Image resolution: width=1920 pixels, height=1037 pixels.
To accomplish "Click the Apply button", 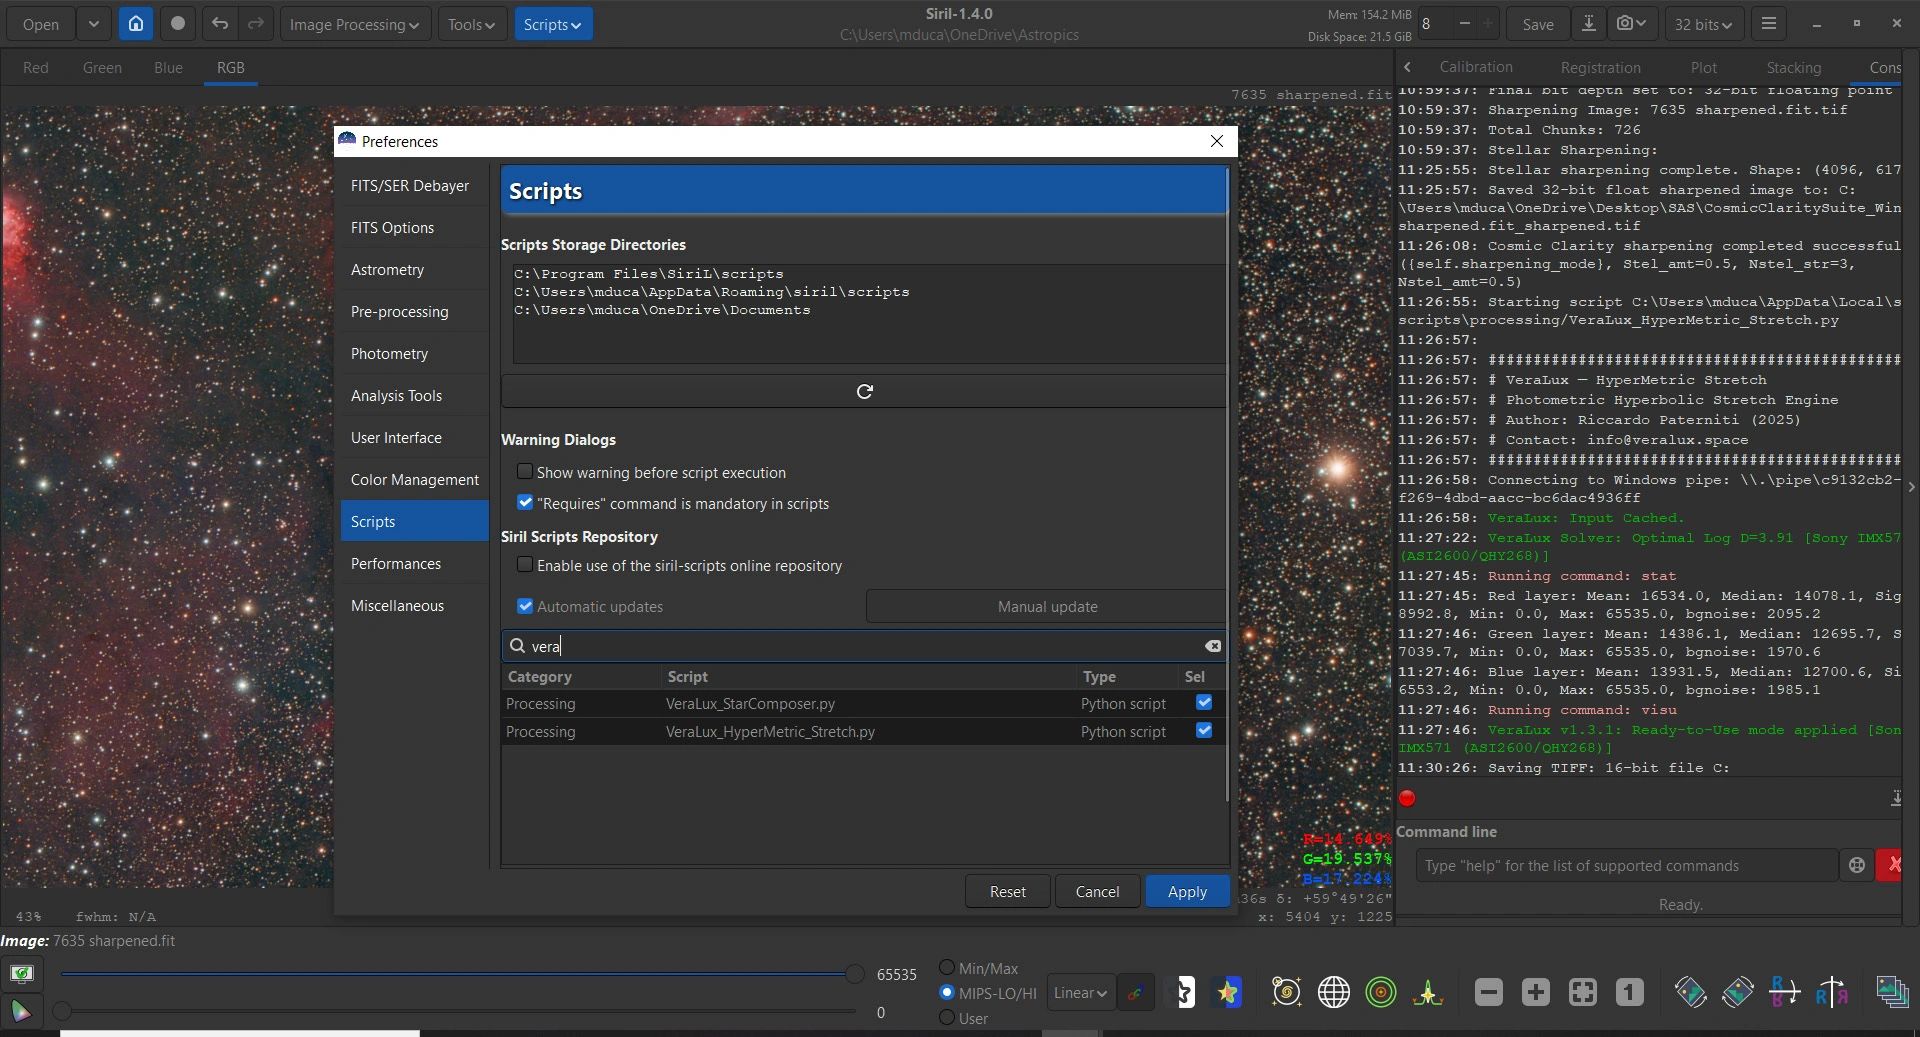I will point(1187,892).
